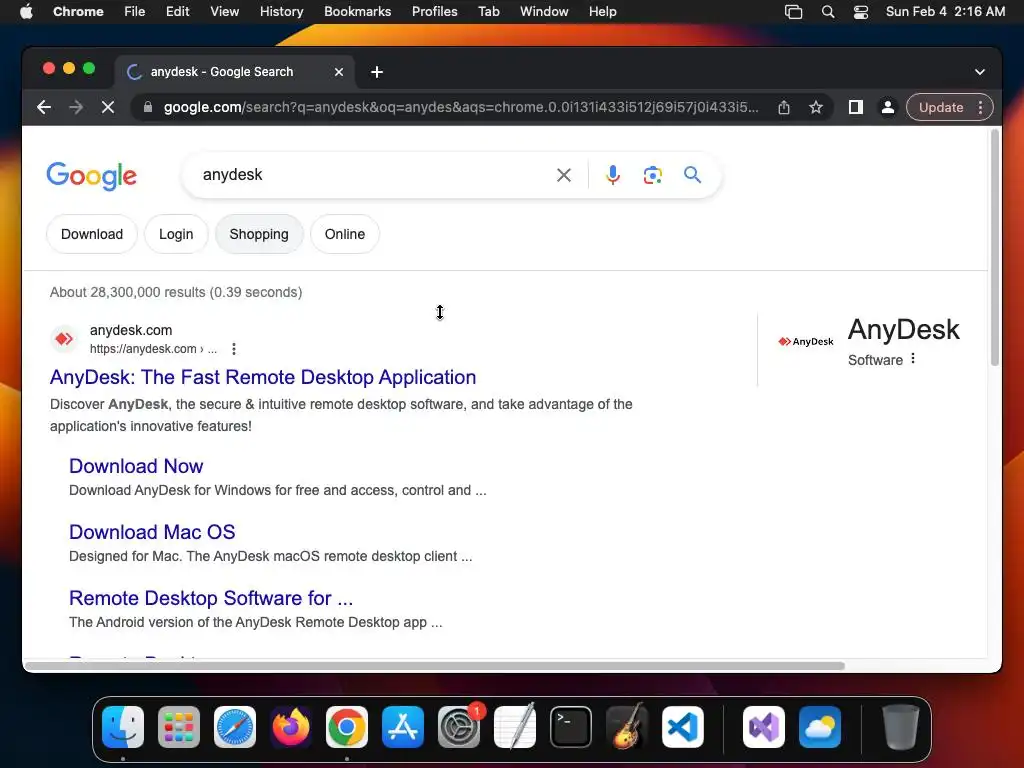Open the File menu
Image resolution: width=1024 pixels, height=768 pixels.
click(x=135, y=12)
